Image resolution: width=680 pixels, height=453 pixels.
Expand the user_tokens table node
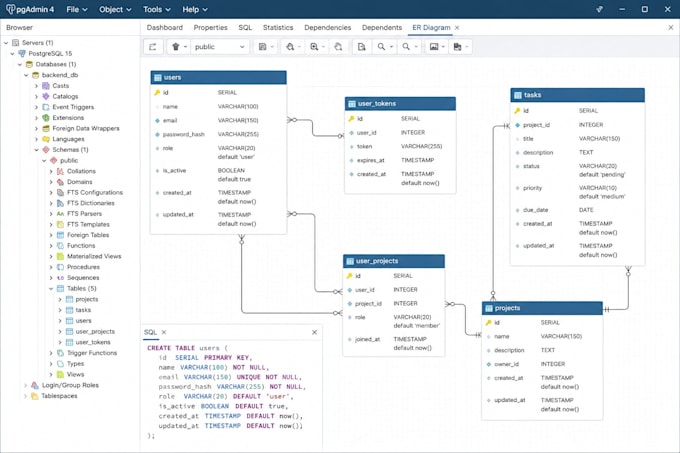[60, 342]
